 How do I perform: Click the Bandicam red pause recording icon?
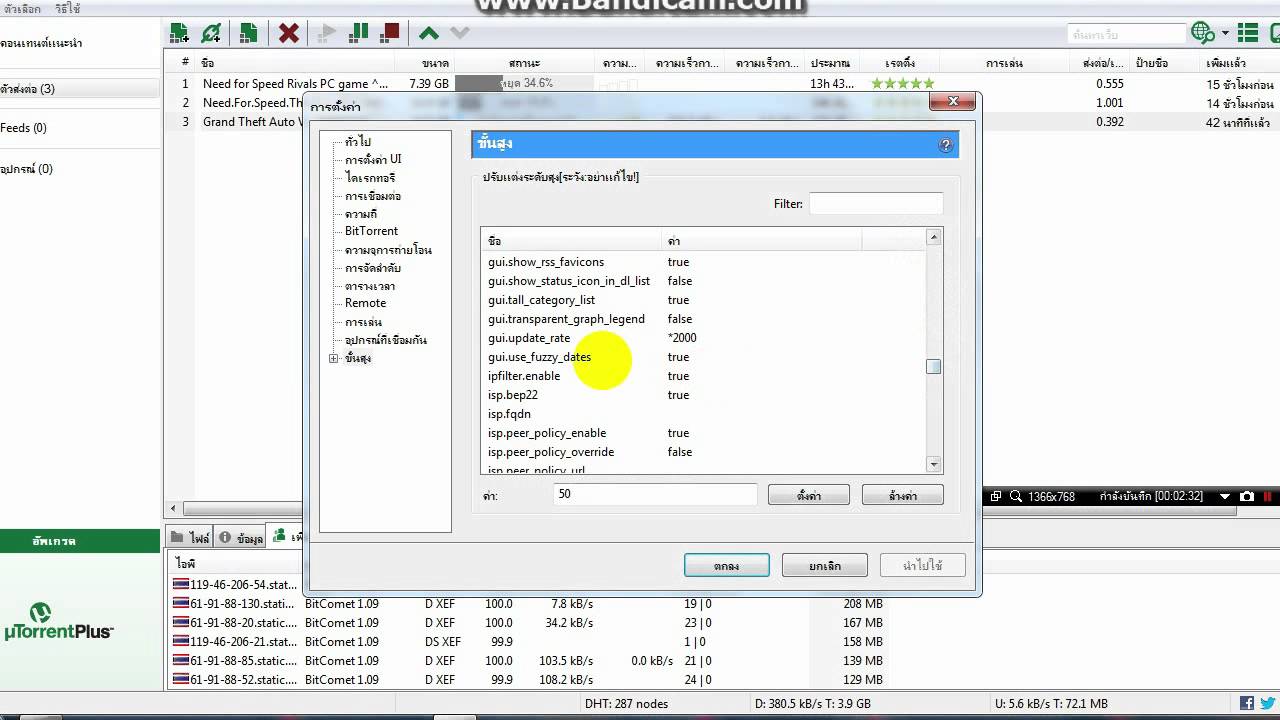click(1268, 496)
